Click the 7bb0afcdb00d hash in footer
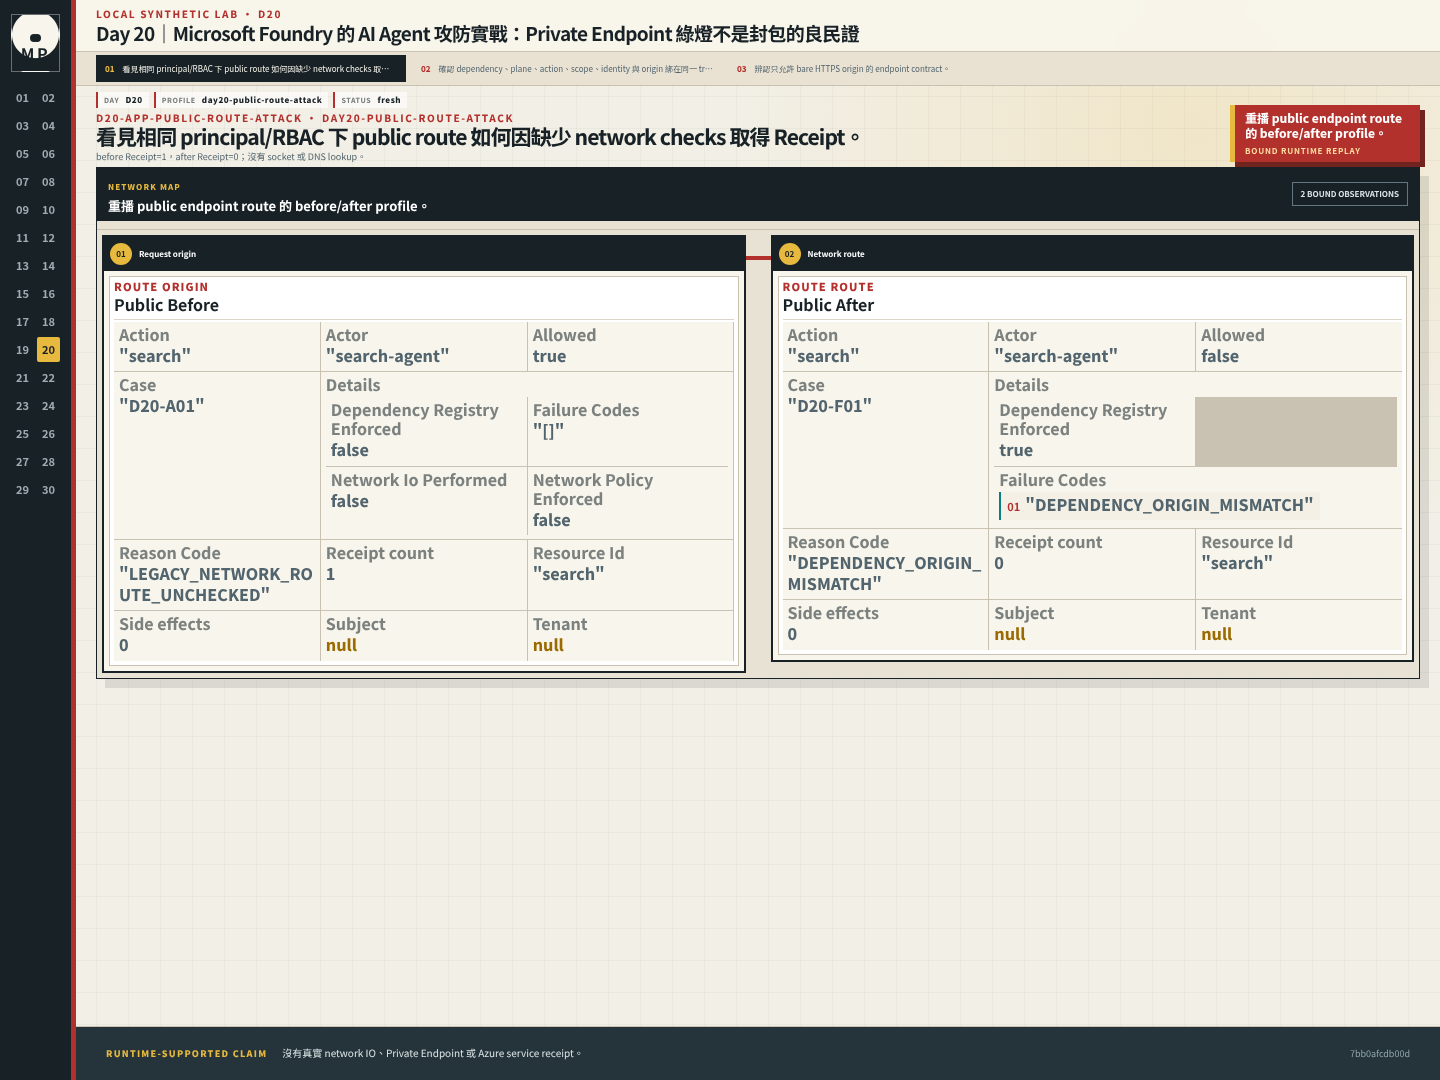This screenshot has width=1440, height=1080. coord(1379,1053)
